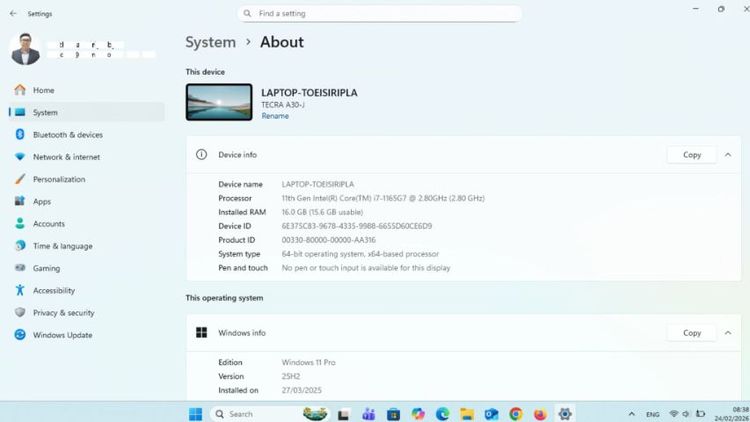Open the Windows Start menu

pyautogui.click(x=195, y=414)
